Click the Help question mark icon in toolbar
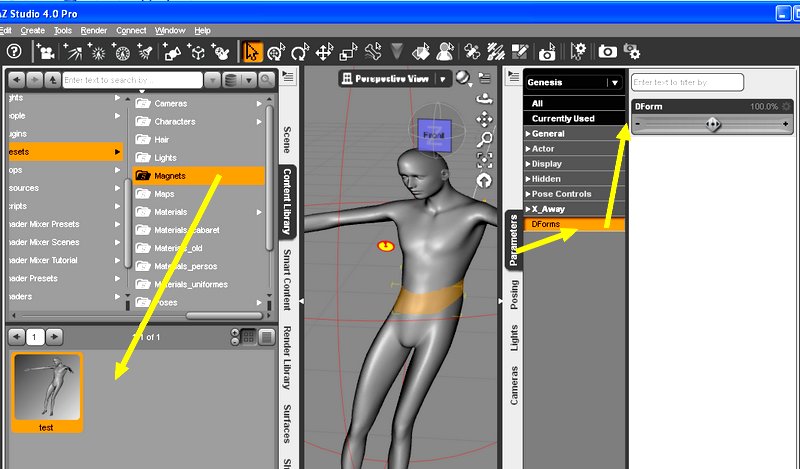The height and width of the screenshot is (469, 800). 14,51
